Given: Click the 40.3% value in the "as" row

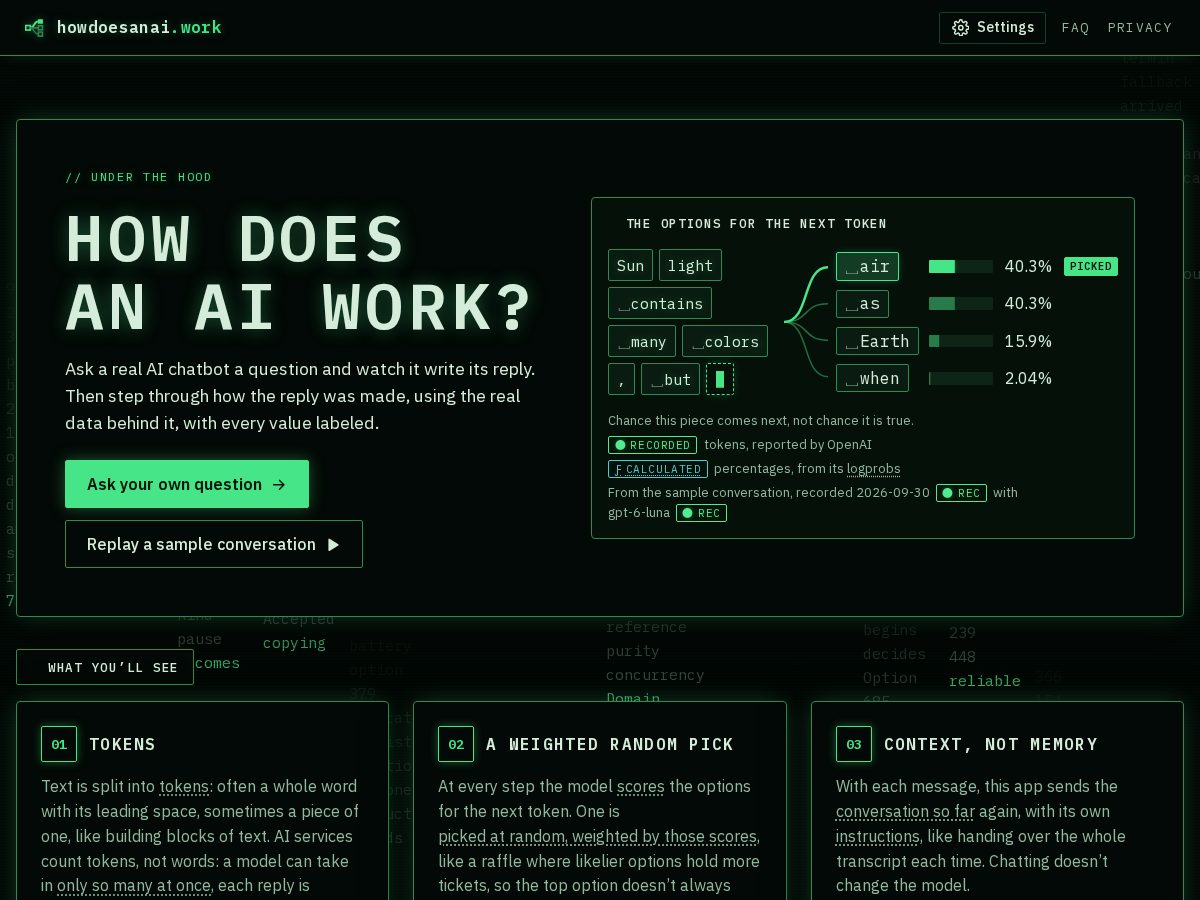Looking at the screenshot, I should pos(1028,303).
